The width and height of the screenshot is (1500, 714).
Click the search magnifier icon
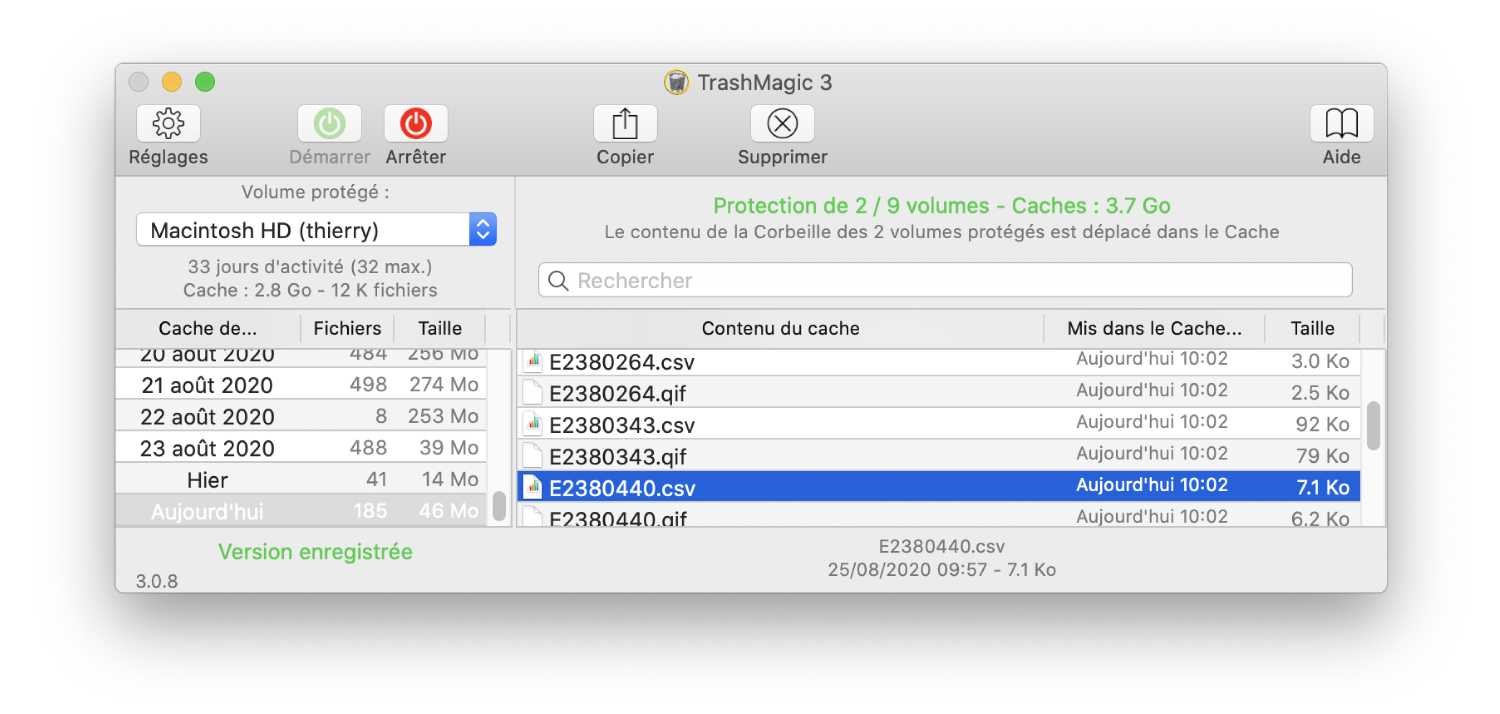(559, 281)
